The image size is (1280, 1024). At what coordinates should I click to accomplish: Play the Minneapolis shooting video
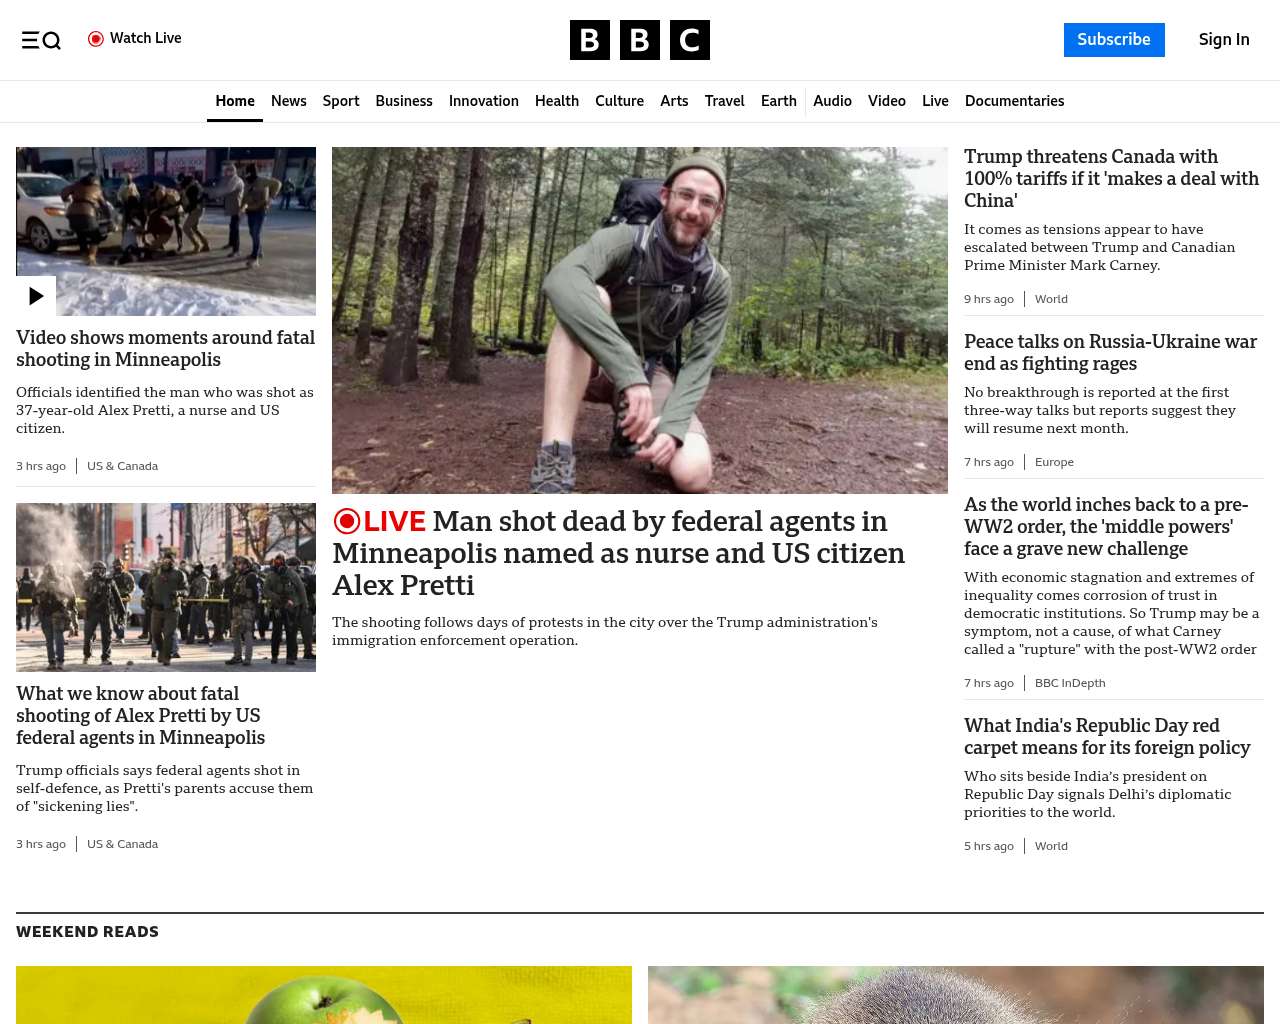coord(36,296)
